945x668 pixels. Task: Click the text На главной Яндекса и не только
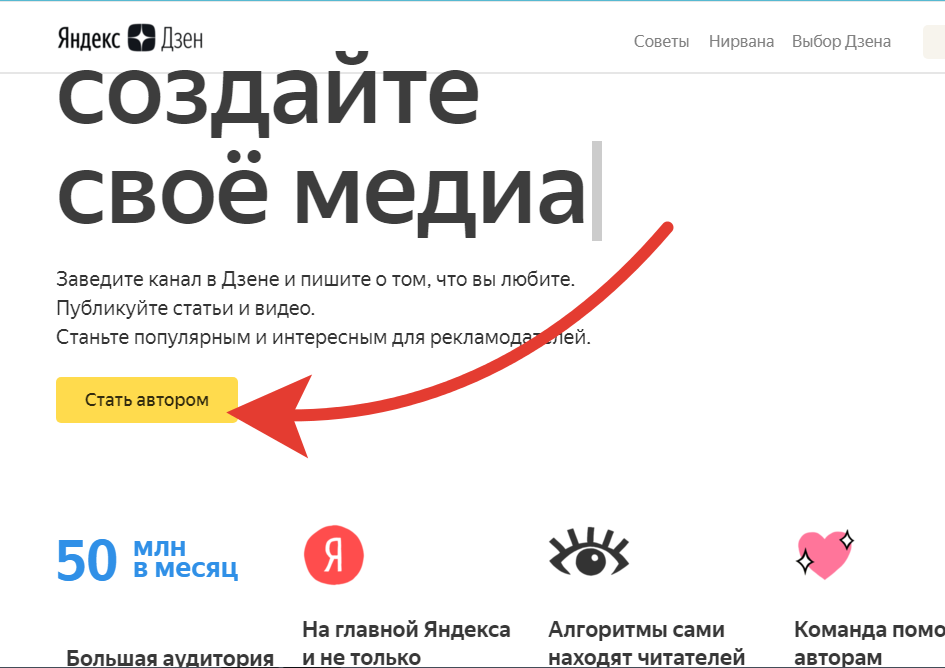coord(406,643)
